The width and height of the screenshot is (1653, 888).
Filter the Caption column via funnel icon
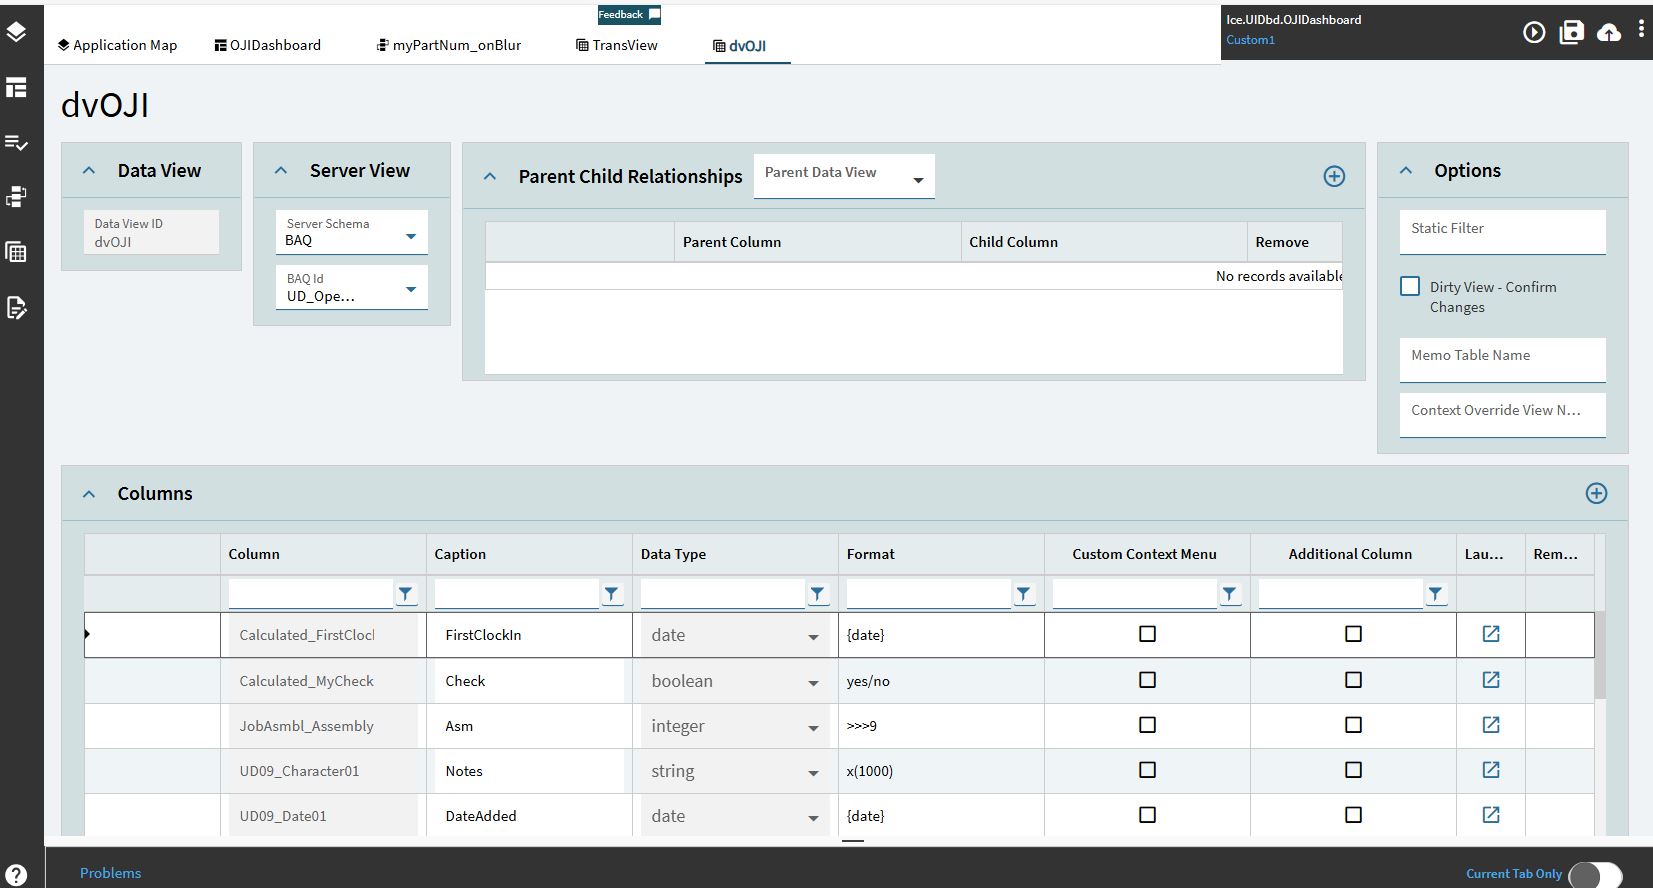611,594
